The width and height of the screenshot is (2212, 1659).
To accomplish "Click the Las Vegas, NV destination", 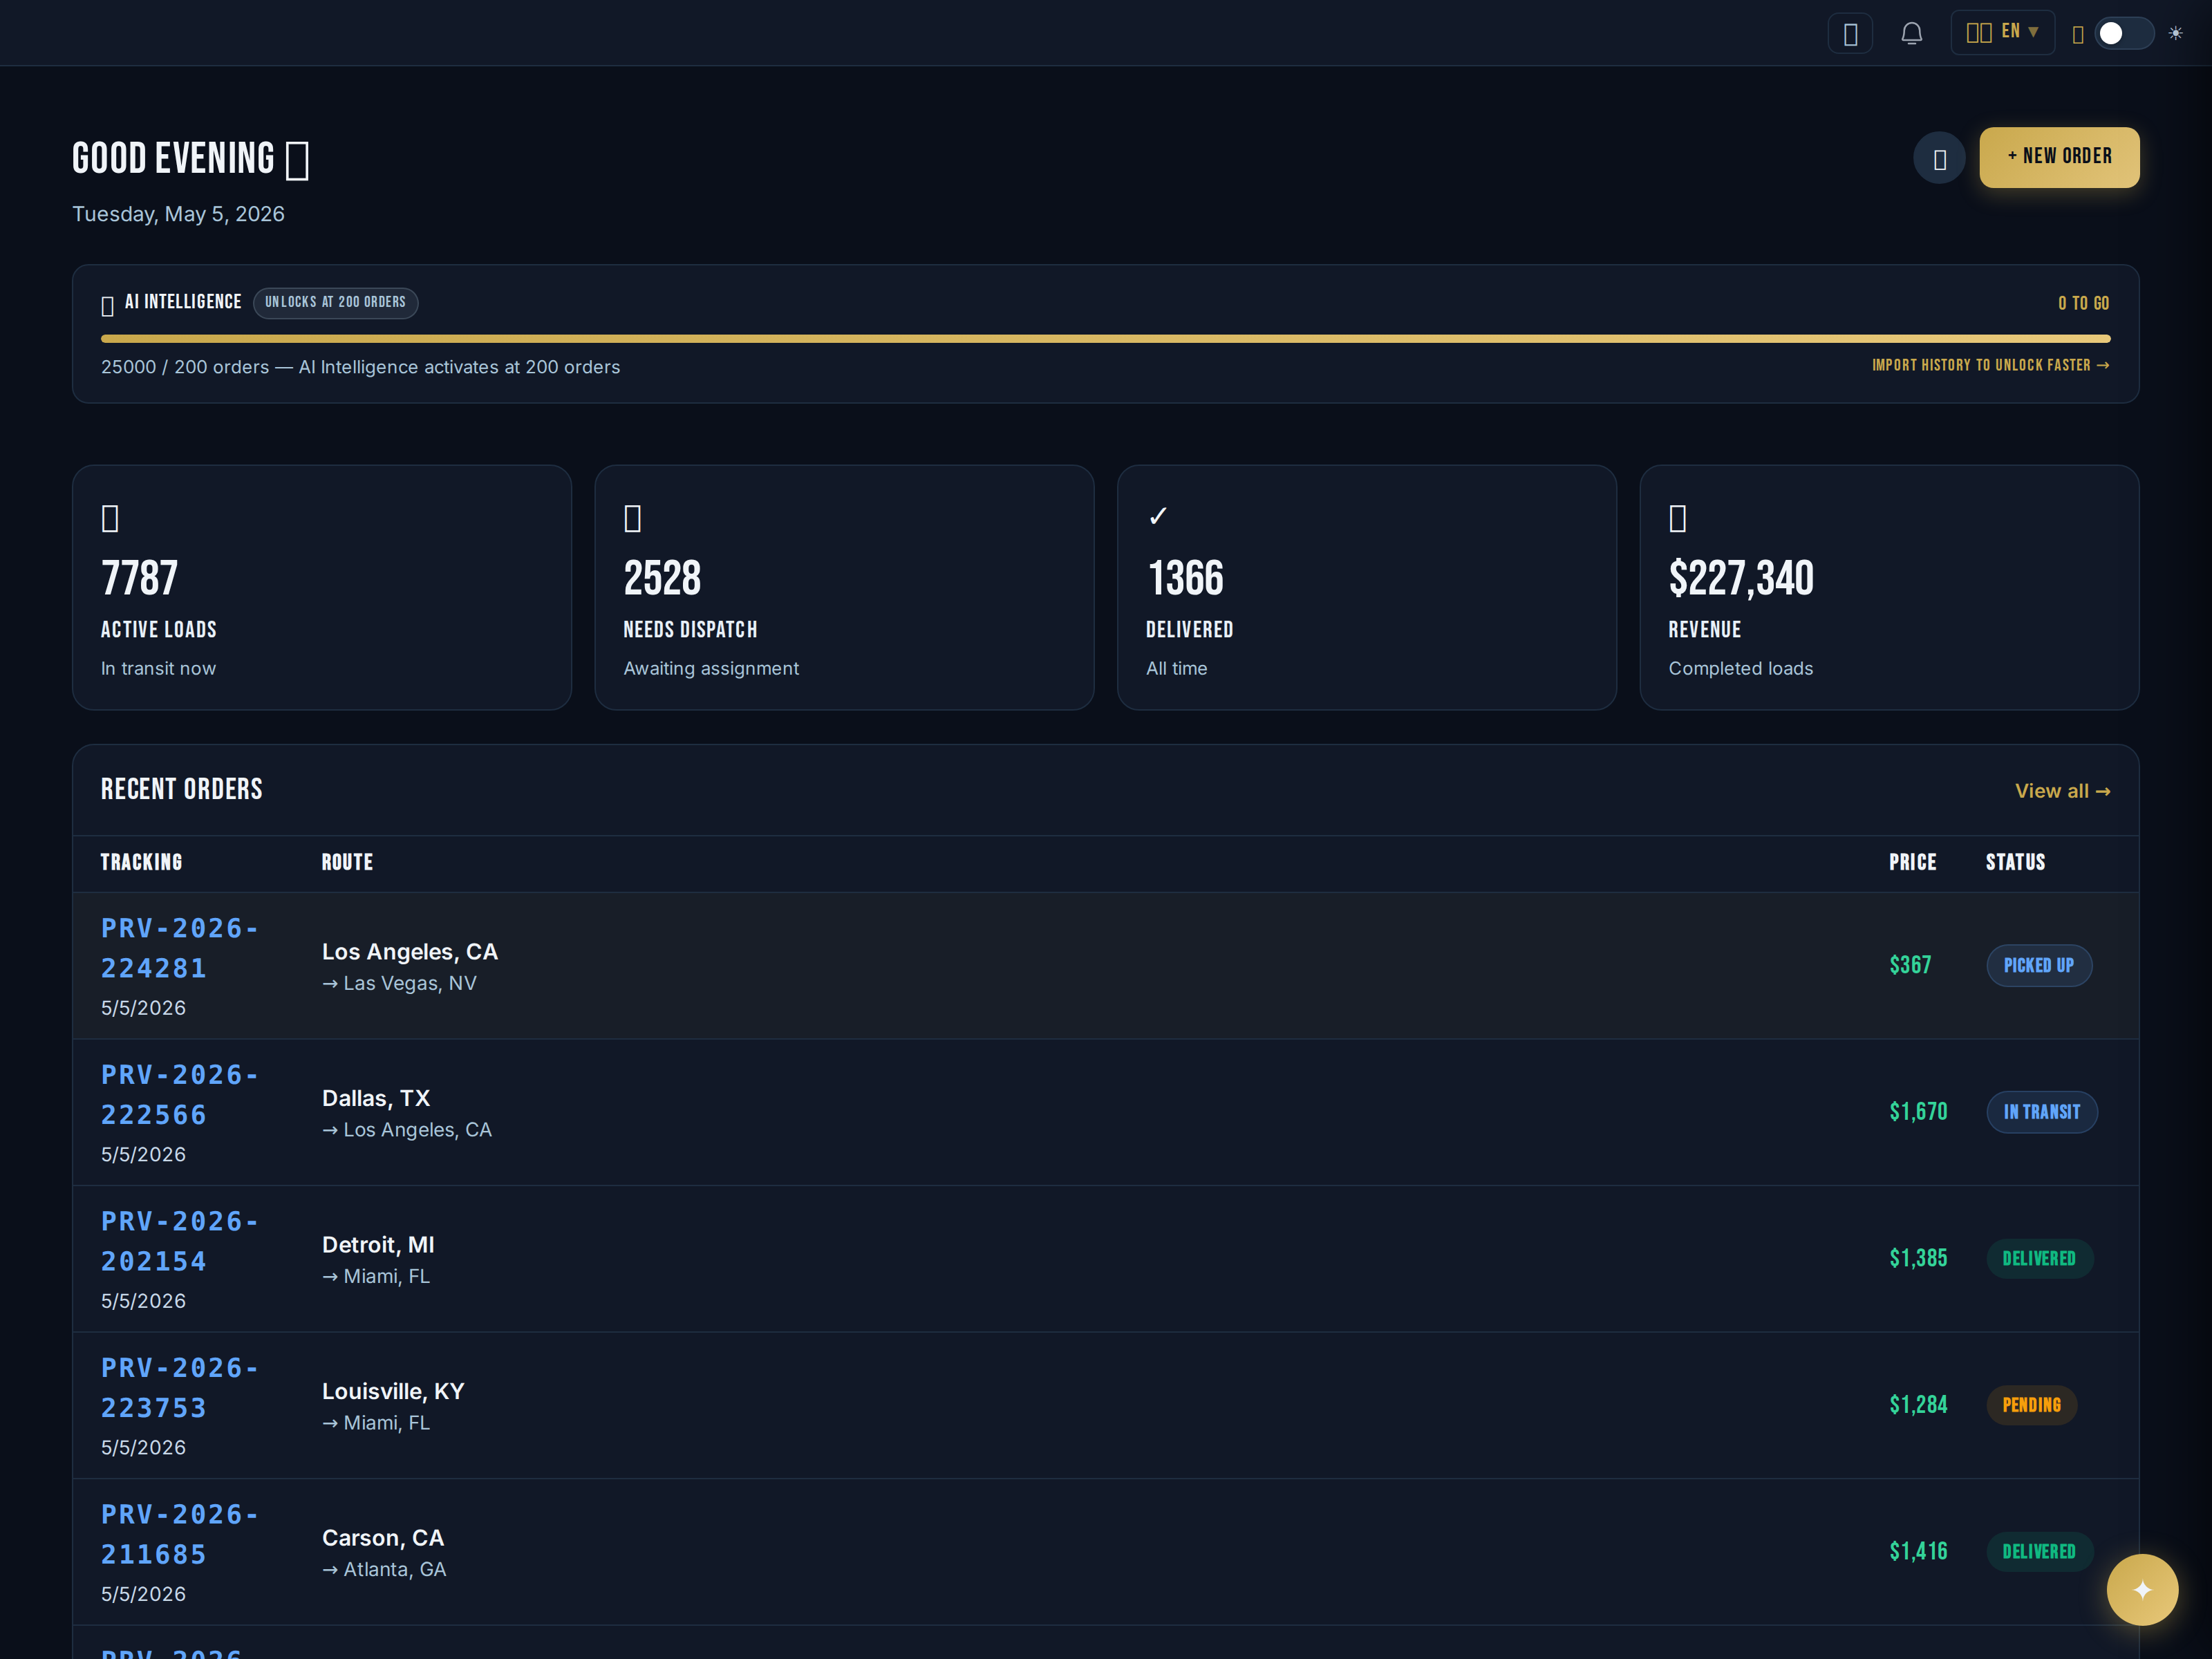I will point(400,984).
